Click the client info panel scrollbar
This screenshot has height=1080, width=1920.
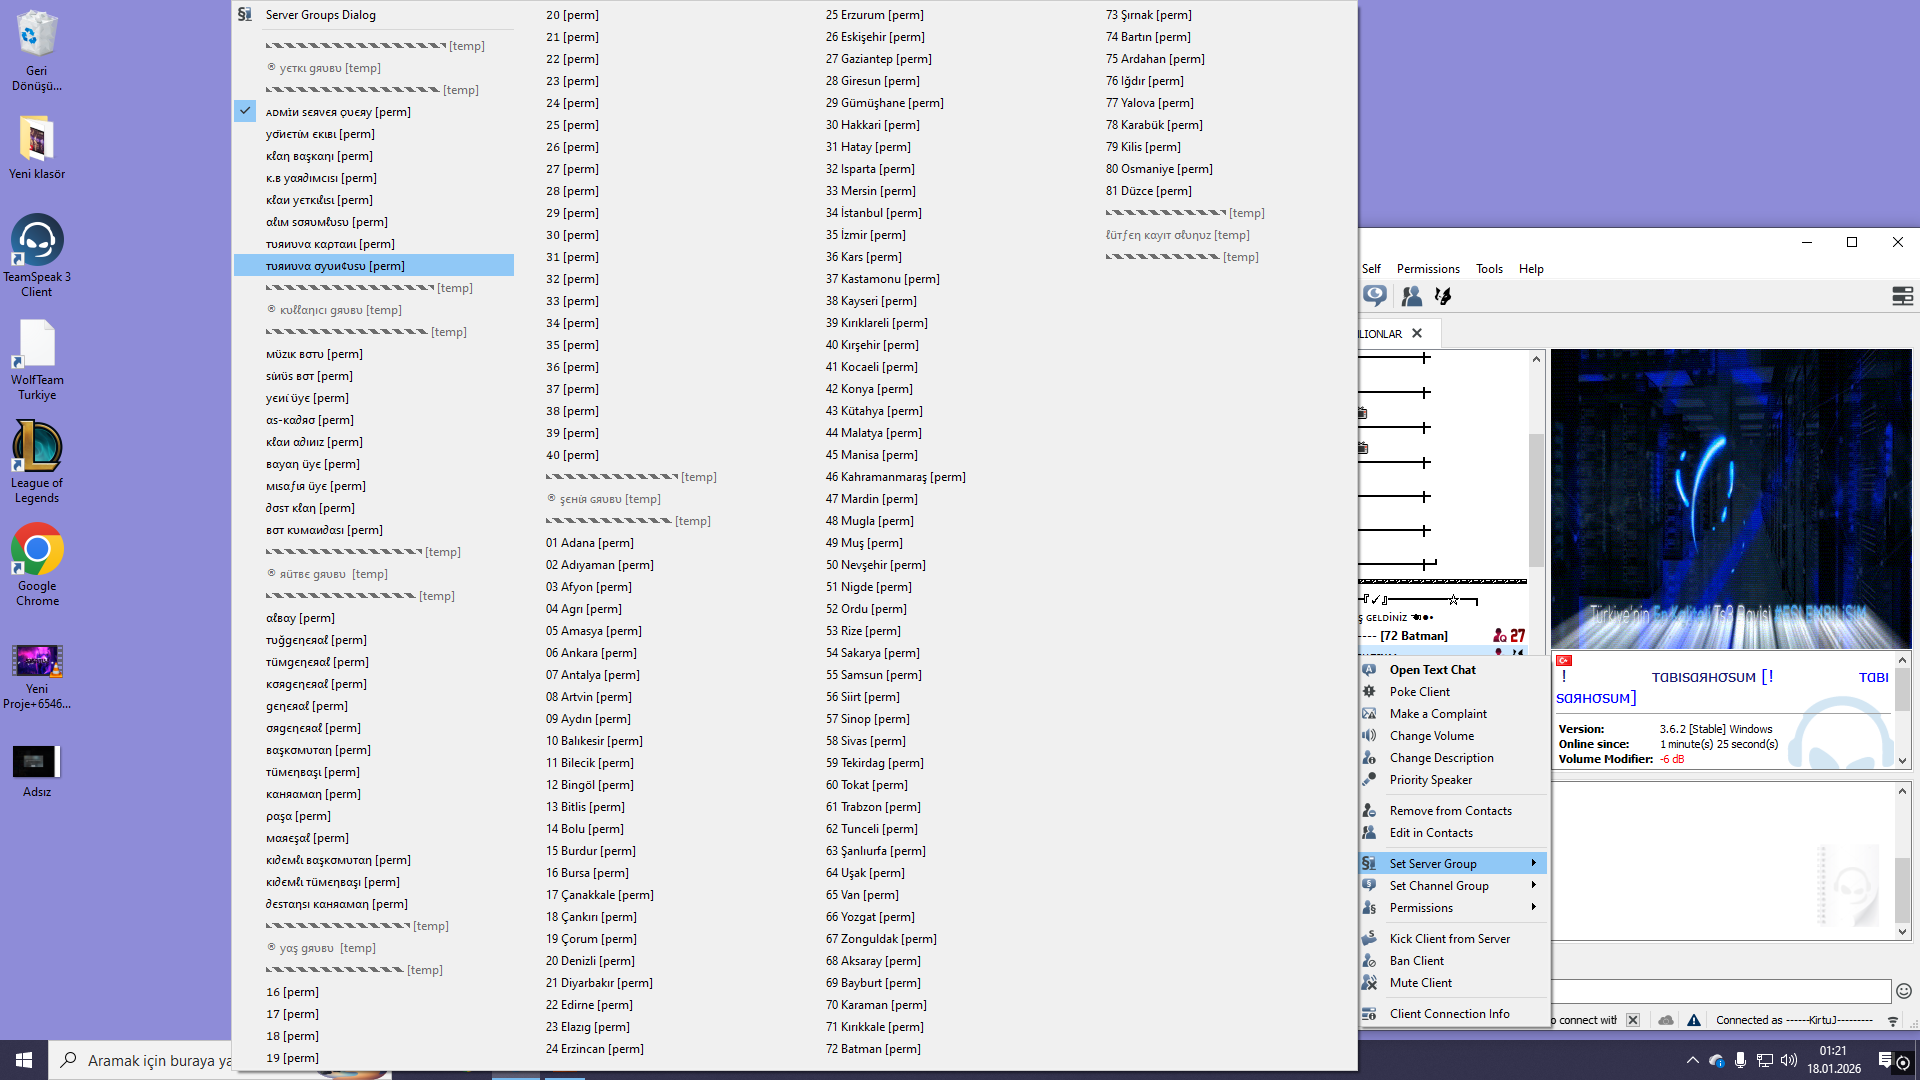(x=1902, y=690)
